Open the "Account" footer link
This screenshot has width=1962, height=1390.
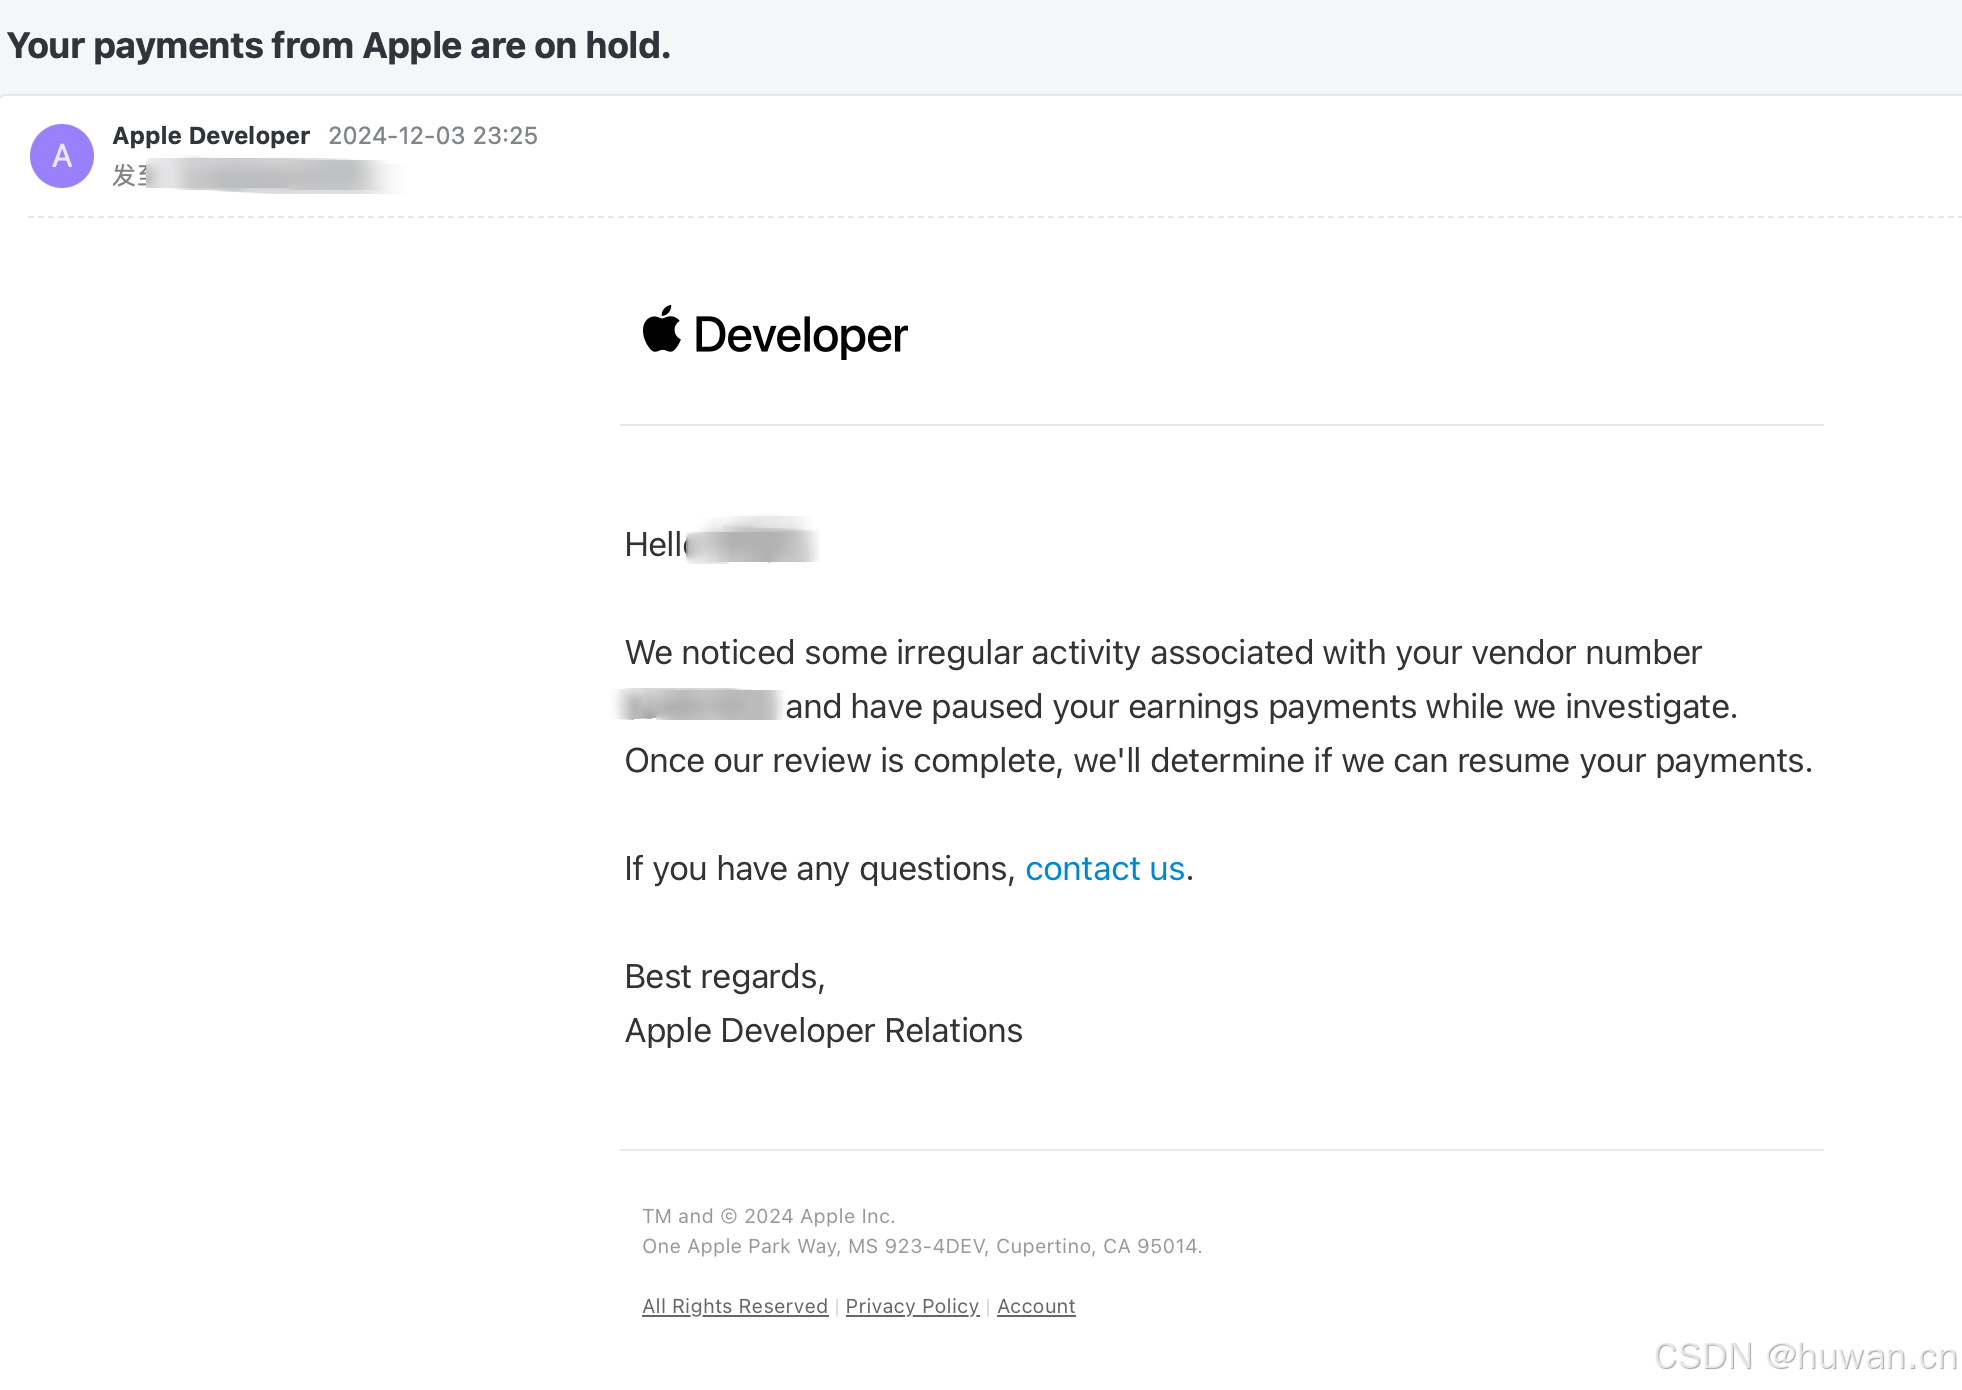(x=1036, y=1306)
